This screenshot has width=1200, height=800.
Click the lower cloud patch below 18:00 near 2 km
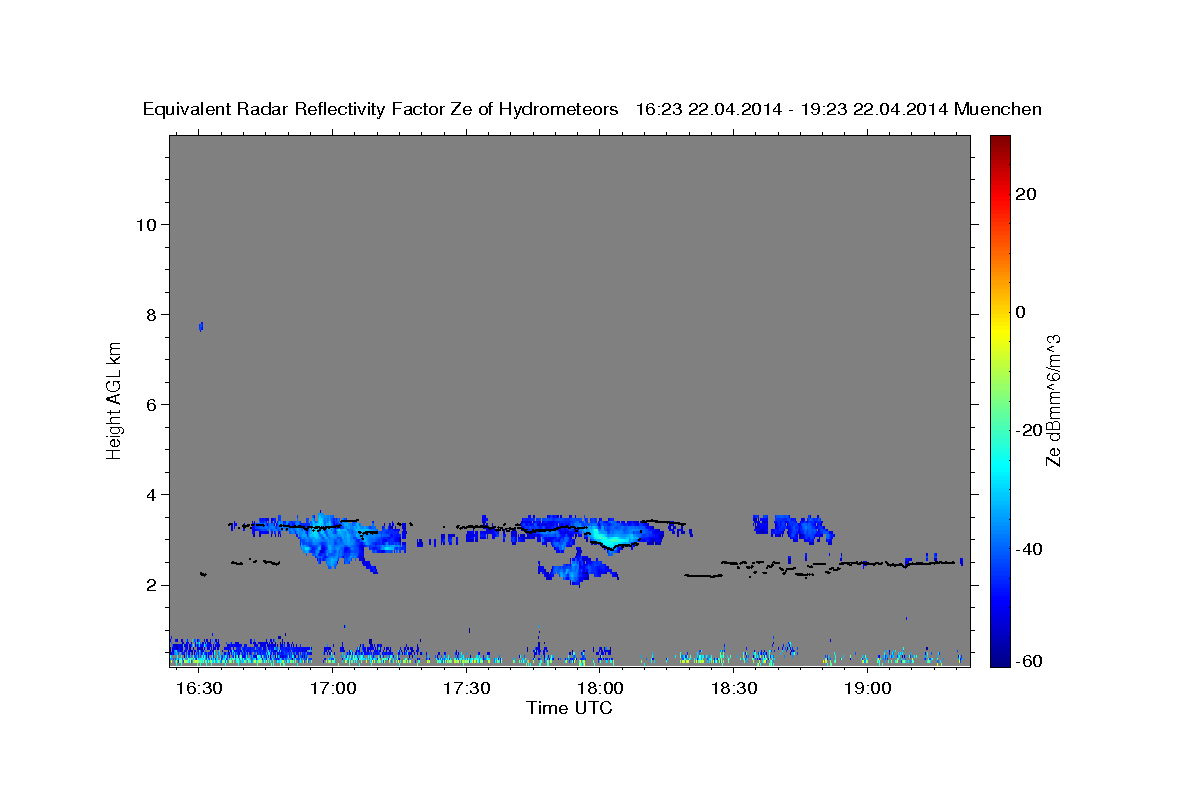click(577, 568)
